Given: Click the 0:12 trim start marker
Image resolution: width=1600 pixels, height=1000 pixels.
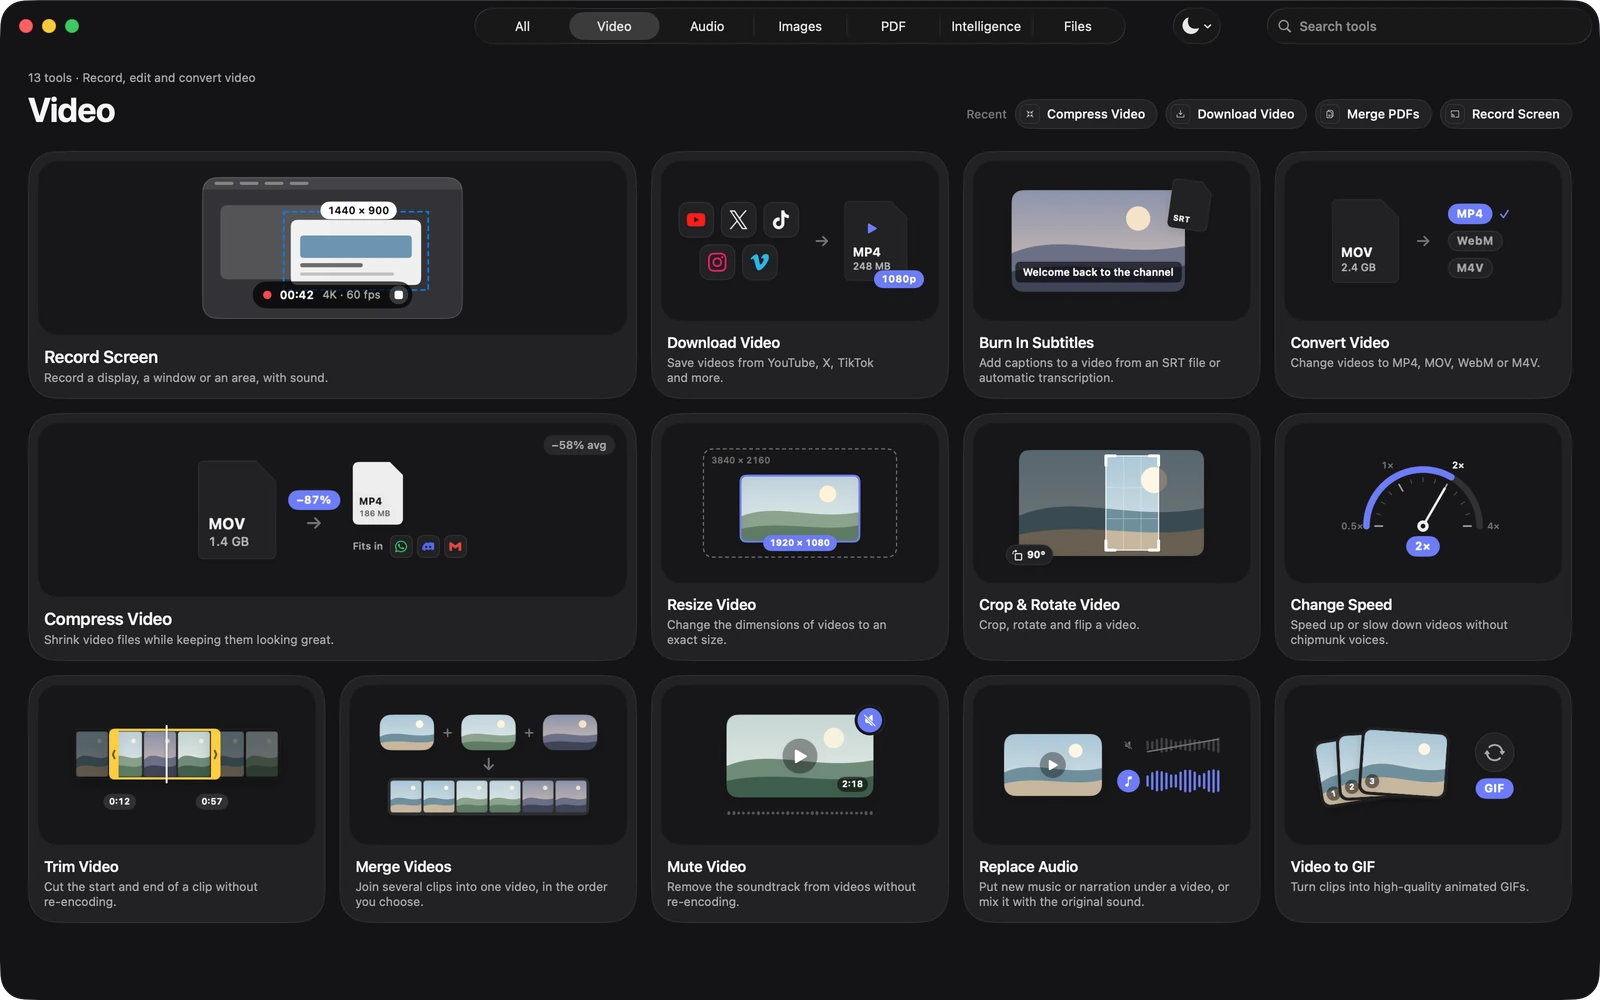Looking at the screenshot, I should pyautogui.click(x=119, y=801).
